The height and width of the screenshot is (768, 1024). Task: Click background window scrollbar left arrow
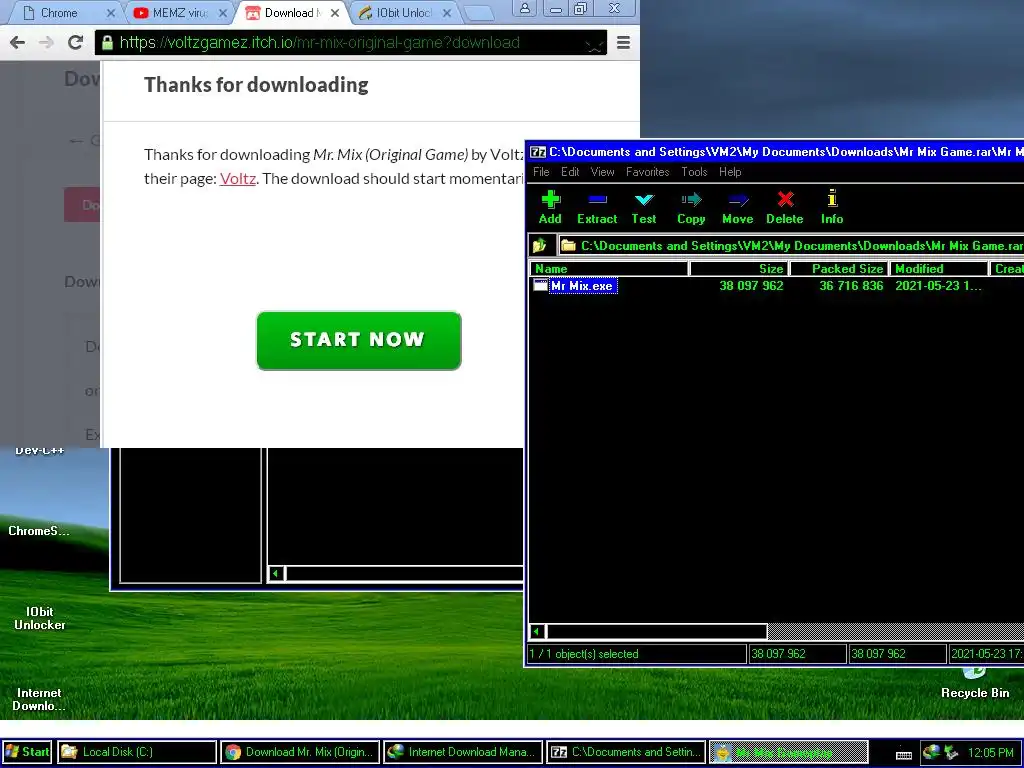point(276,573)
